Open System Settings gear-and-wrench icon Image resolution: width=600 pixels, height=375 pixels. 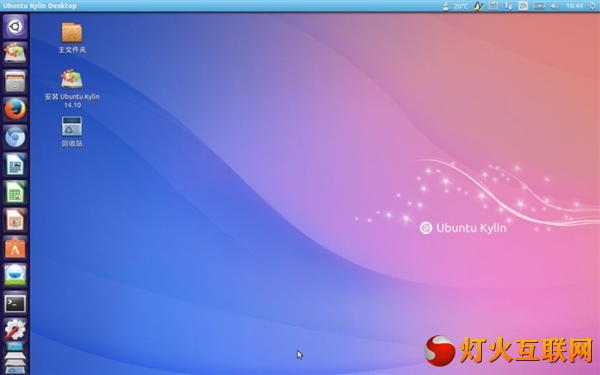15,330
